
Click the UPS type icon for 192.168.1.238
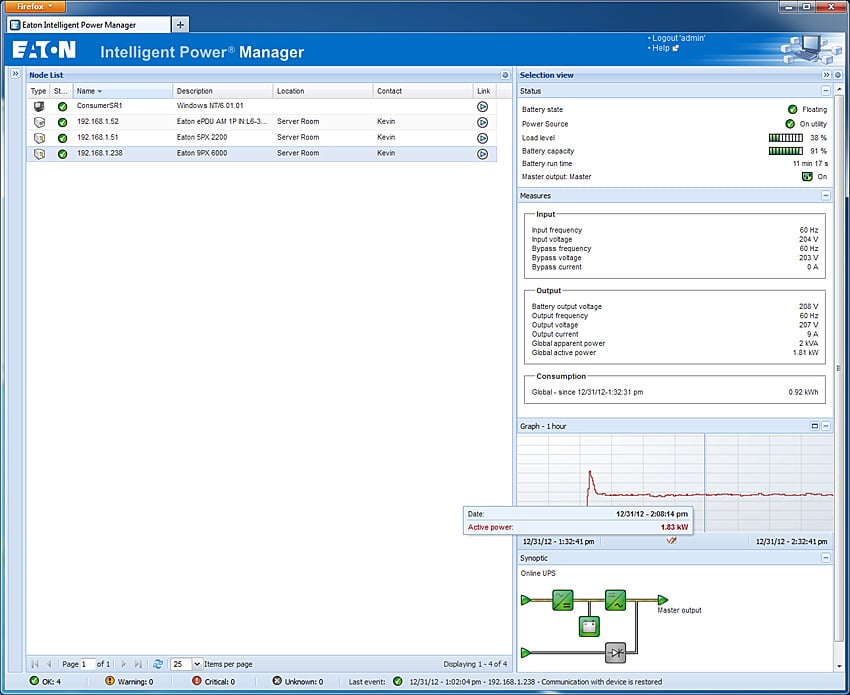coord(39,154)
